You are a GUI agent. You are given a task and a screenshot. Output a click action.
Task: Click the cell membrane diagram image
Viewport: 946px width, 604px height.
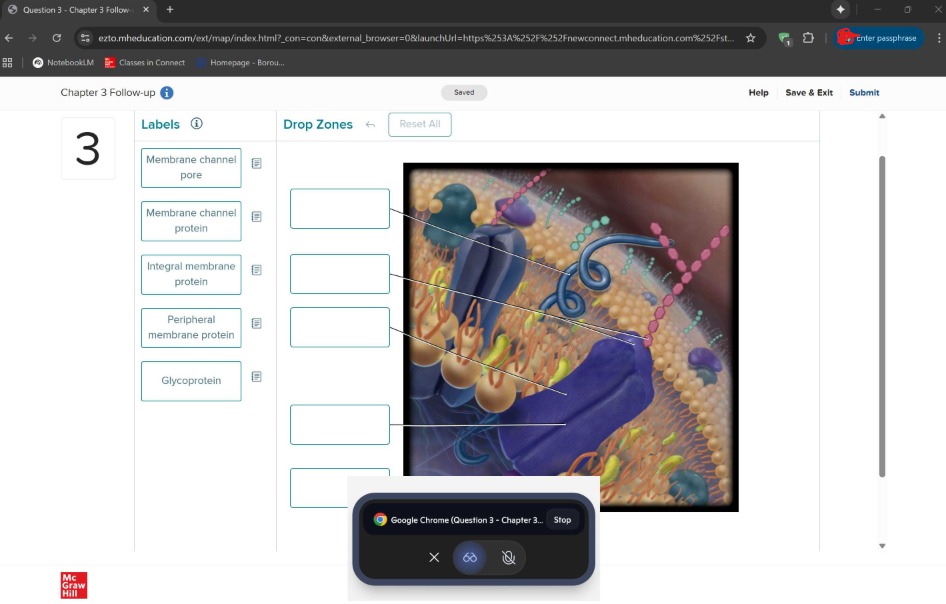pos(571,337)
